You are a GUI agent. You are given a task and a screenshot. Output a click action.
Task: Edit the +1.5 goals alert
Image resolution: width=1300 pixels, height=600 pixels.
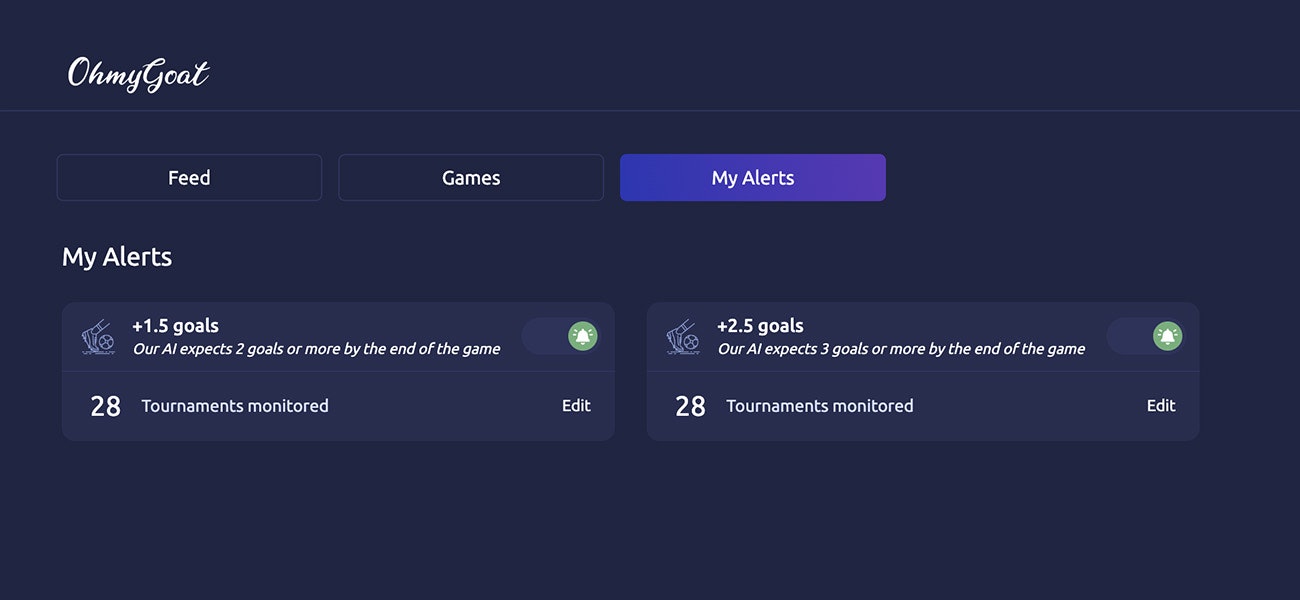[x=576, y=406]
